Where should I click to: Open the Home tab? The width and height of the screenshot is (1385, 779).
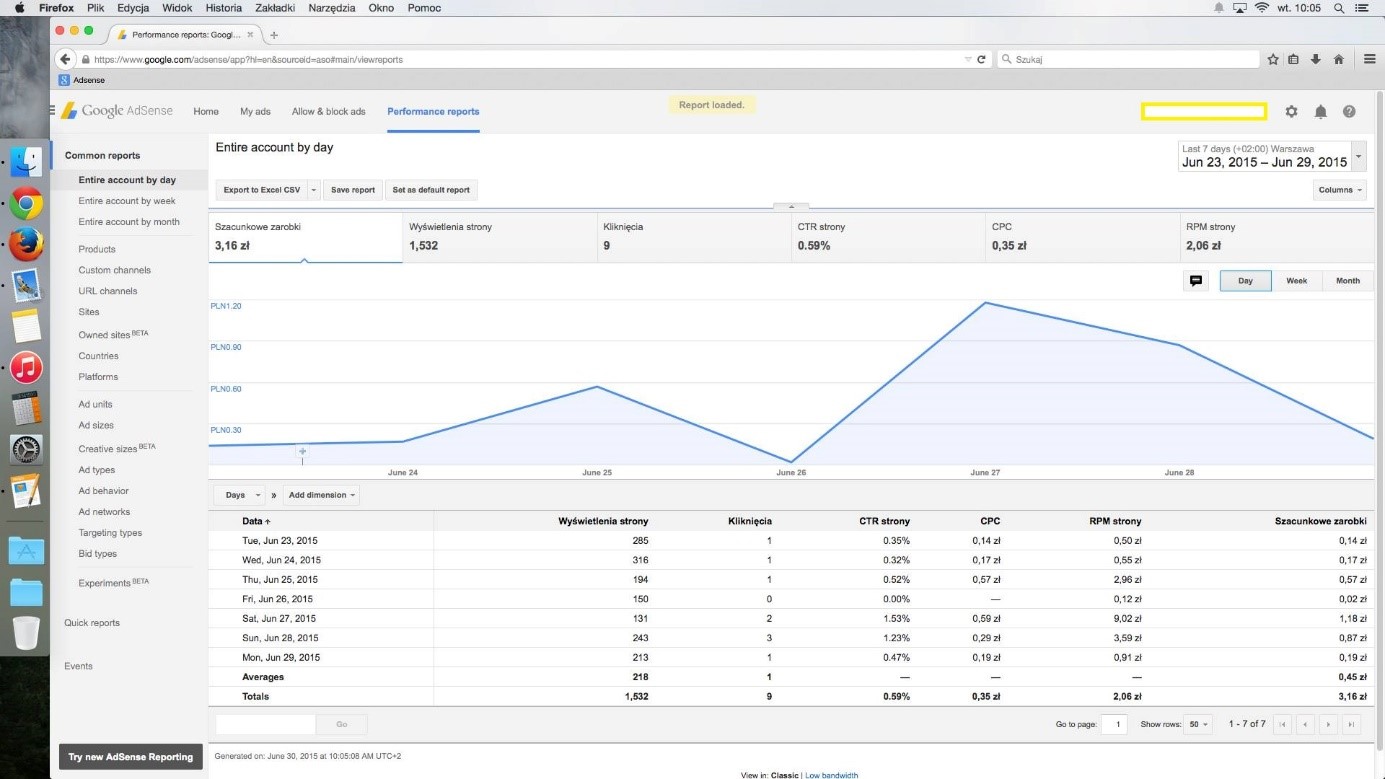(206, 112)
